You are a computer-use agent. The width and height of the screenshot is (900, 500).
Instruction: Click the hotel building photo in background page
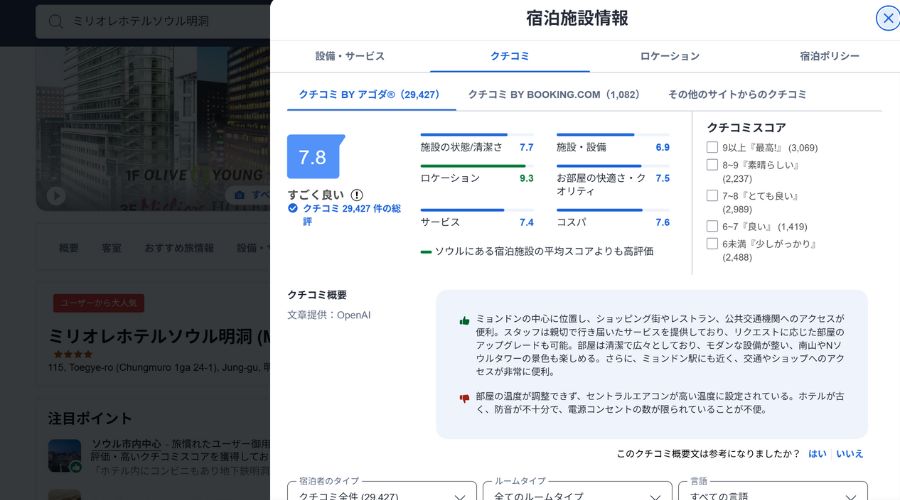click(153, 129)
